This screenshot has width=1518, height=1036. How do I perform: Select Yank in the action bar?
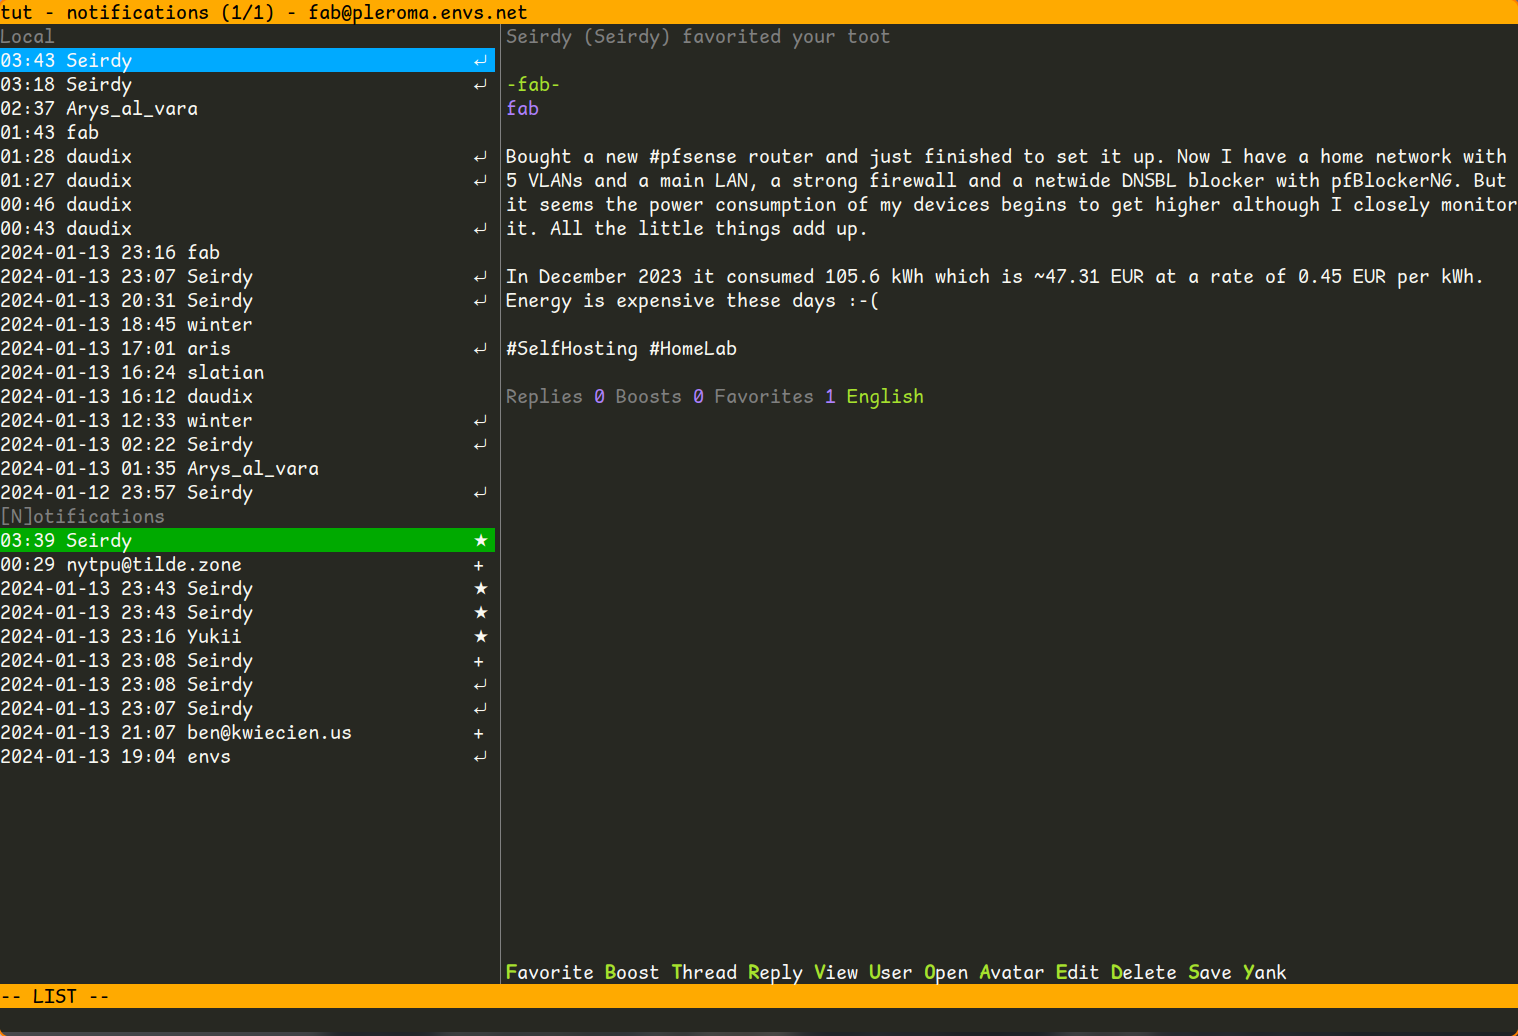tap(1264, 972)
